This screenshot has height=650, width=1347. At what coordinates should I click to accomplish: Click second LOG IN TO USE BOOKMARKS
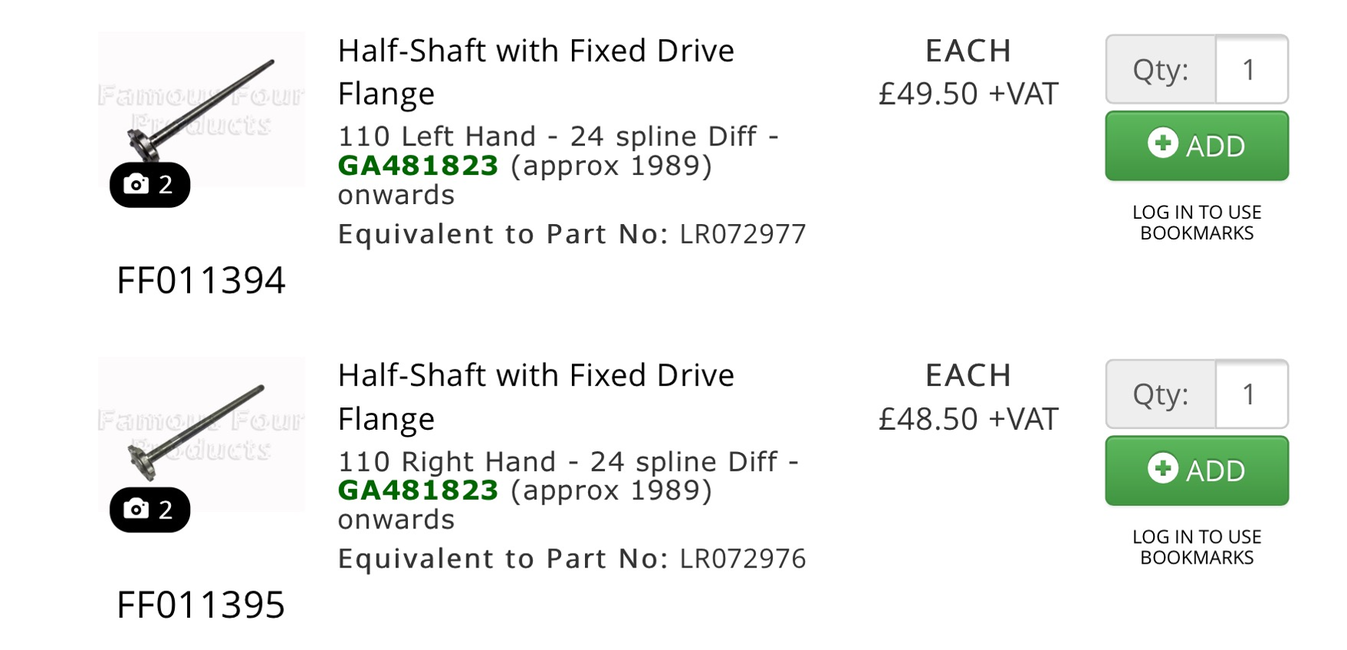coord(1197,548)
